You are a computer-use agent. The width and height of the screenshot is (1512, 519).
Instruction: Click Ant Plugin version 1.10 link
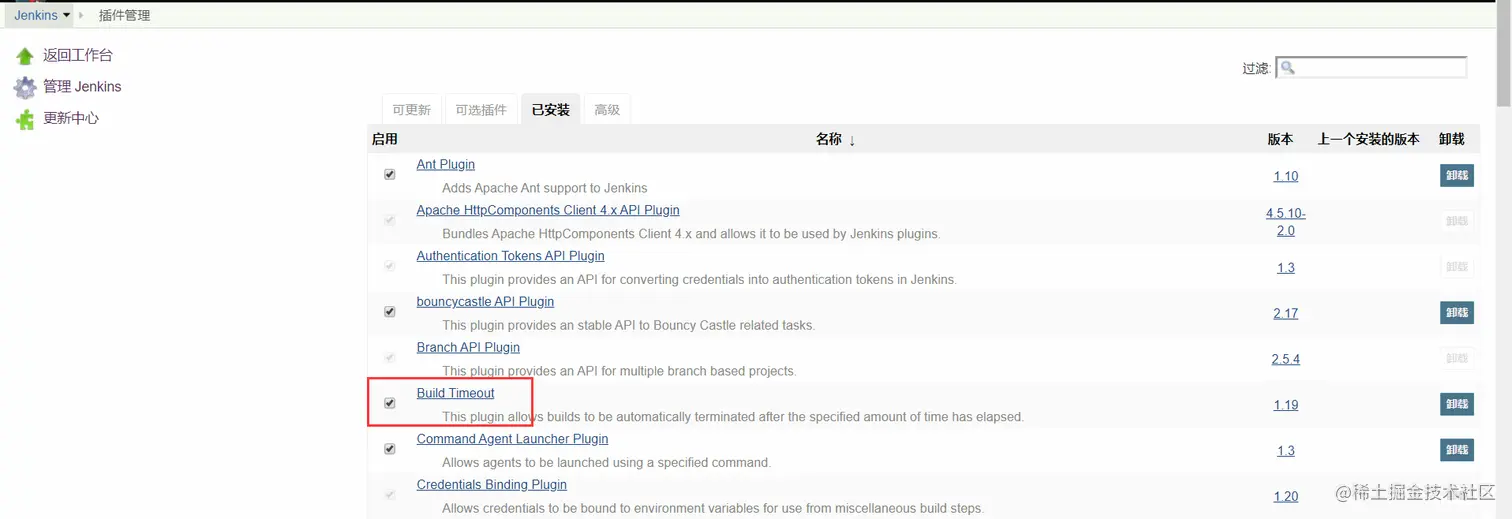[x=1286, y=176]
